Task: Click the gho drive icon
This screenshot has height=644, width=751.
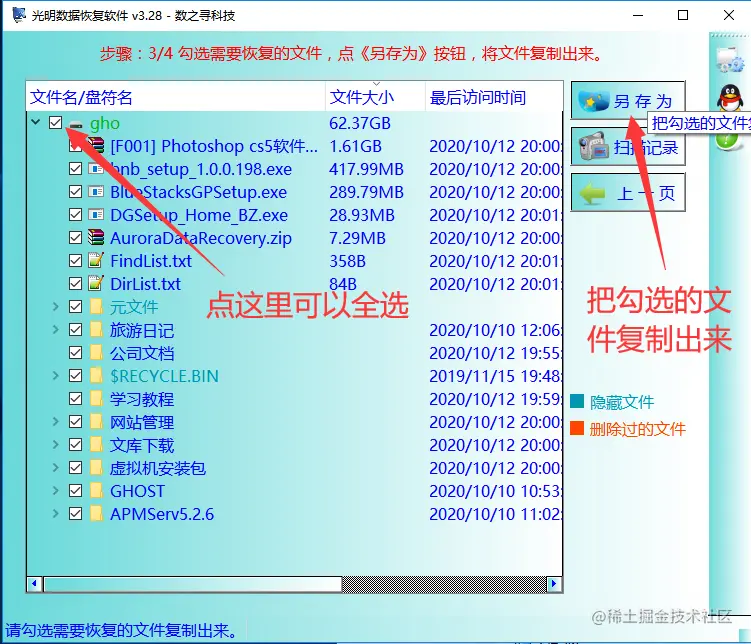Action: [x=76, y=124]
